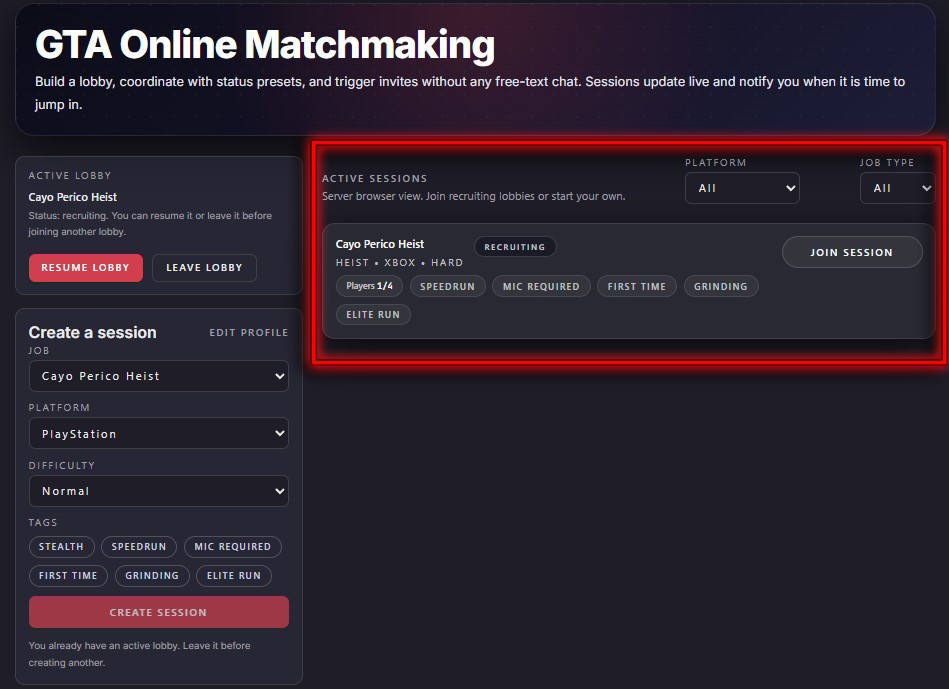Expand the Job Type filter dropdown
Image resolution: width=949 pixels, height=689 pixels.
coord(896,188)
